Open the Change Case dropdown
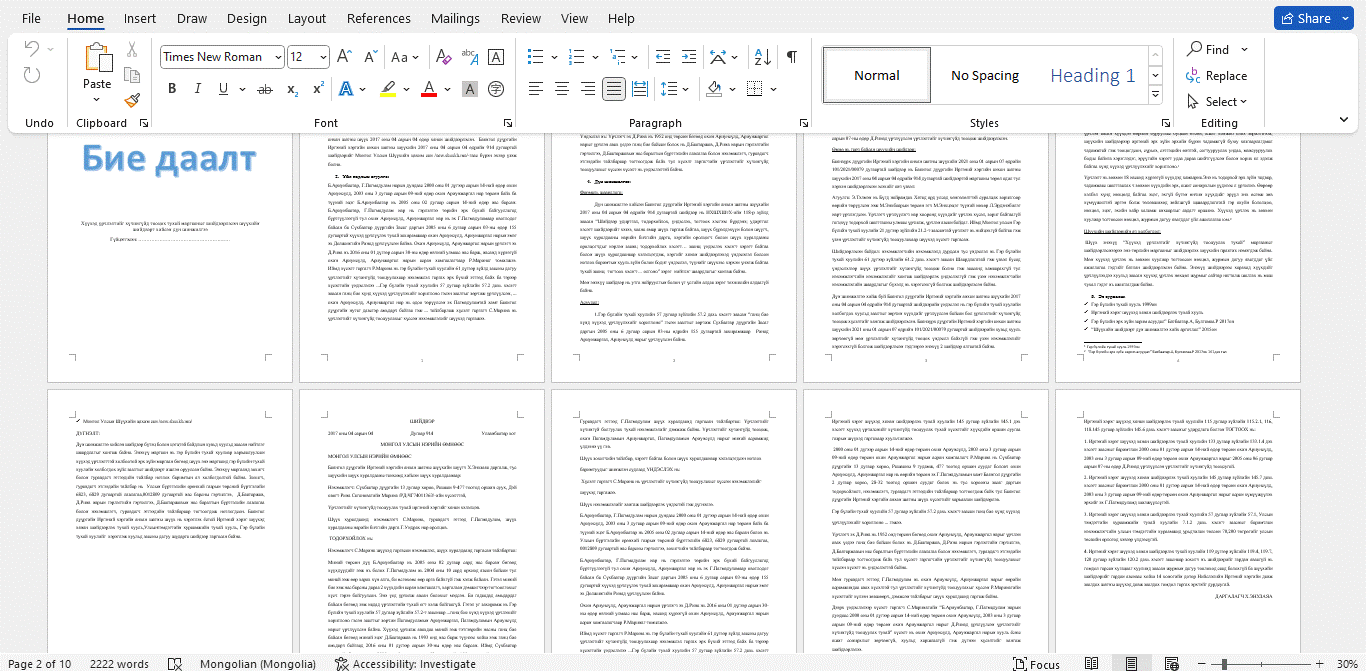Image resolution: width=1366 pixels, height=671 pixels. click(x=405, y=57)
